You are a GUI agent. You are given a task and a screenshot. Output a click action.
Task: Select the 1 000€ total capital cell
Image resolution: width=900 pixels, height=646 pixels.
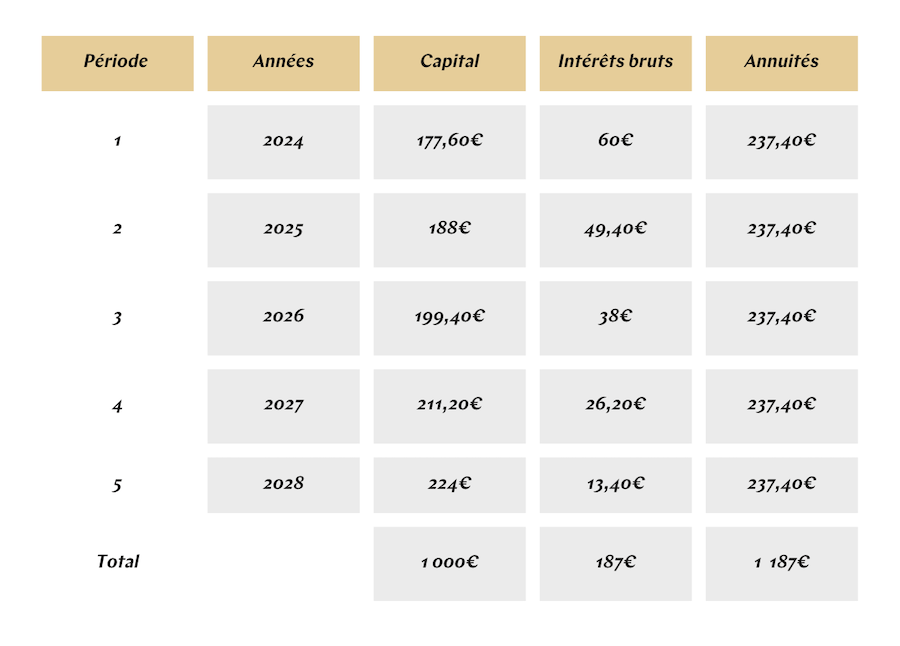point(449,564)
